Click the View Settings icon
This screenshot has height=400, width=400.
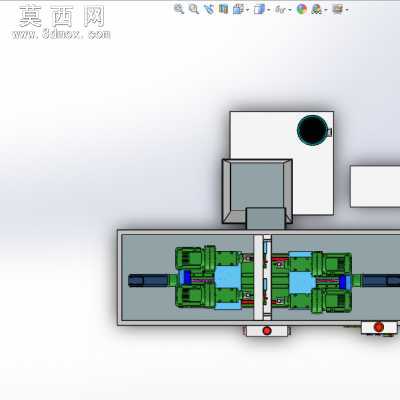coord(337,9)
